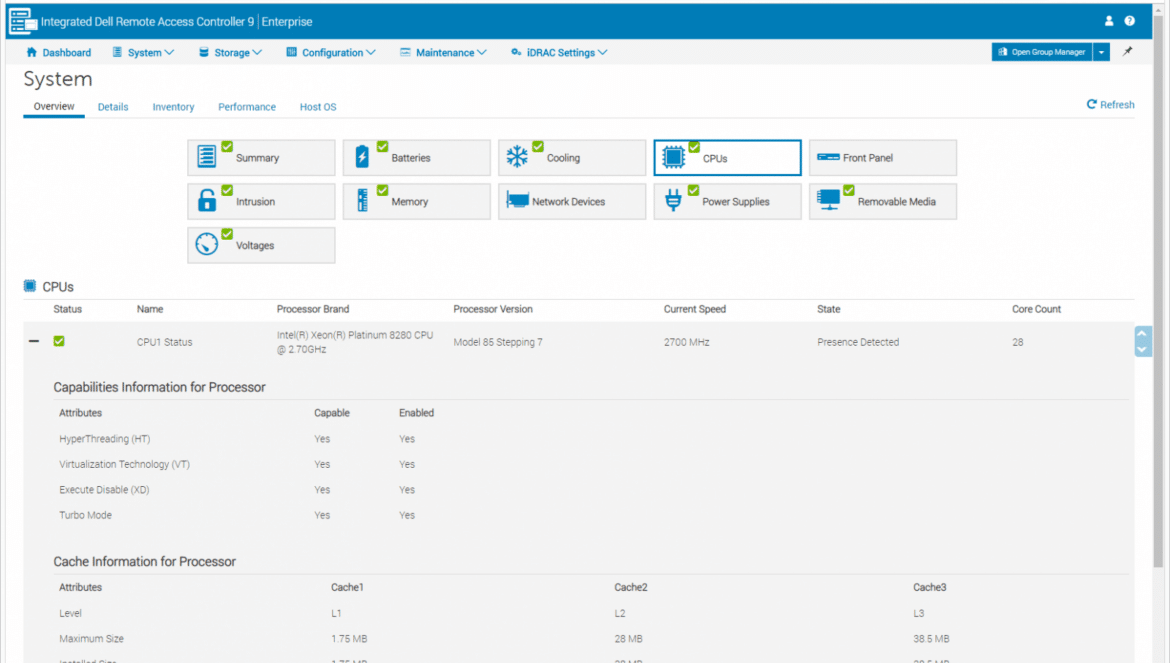1170x663 pixels.
Task: Switch to the Performance tab
Action: pyautogui.click(x=247, y=107)
